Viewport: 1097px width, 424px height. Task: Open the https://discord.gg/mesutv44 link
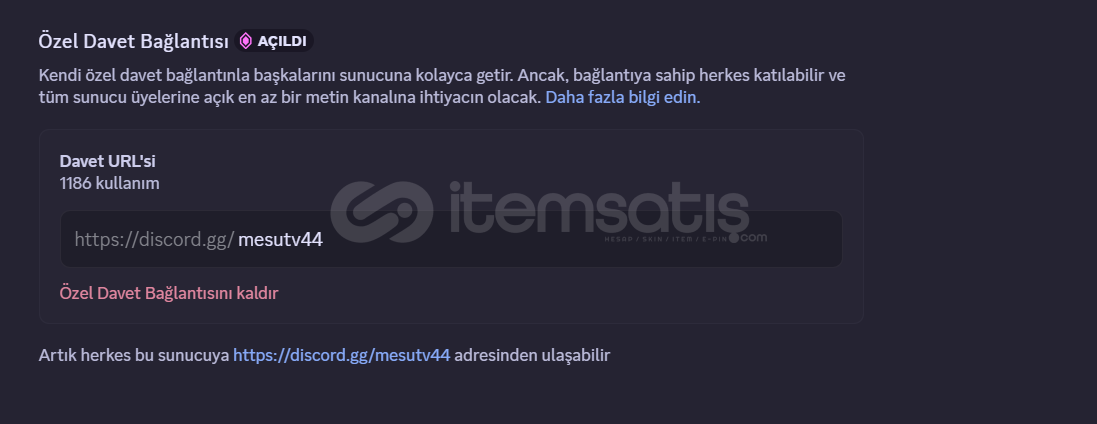pyautogui.click(x=341, y=355)
